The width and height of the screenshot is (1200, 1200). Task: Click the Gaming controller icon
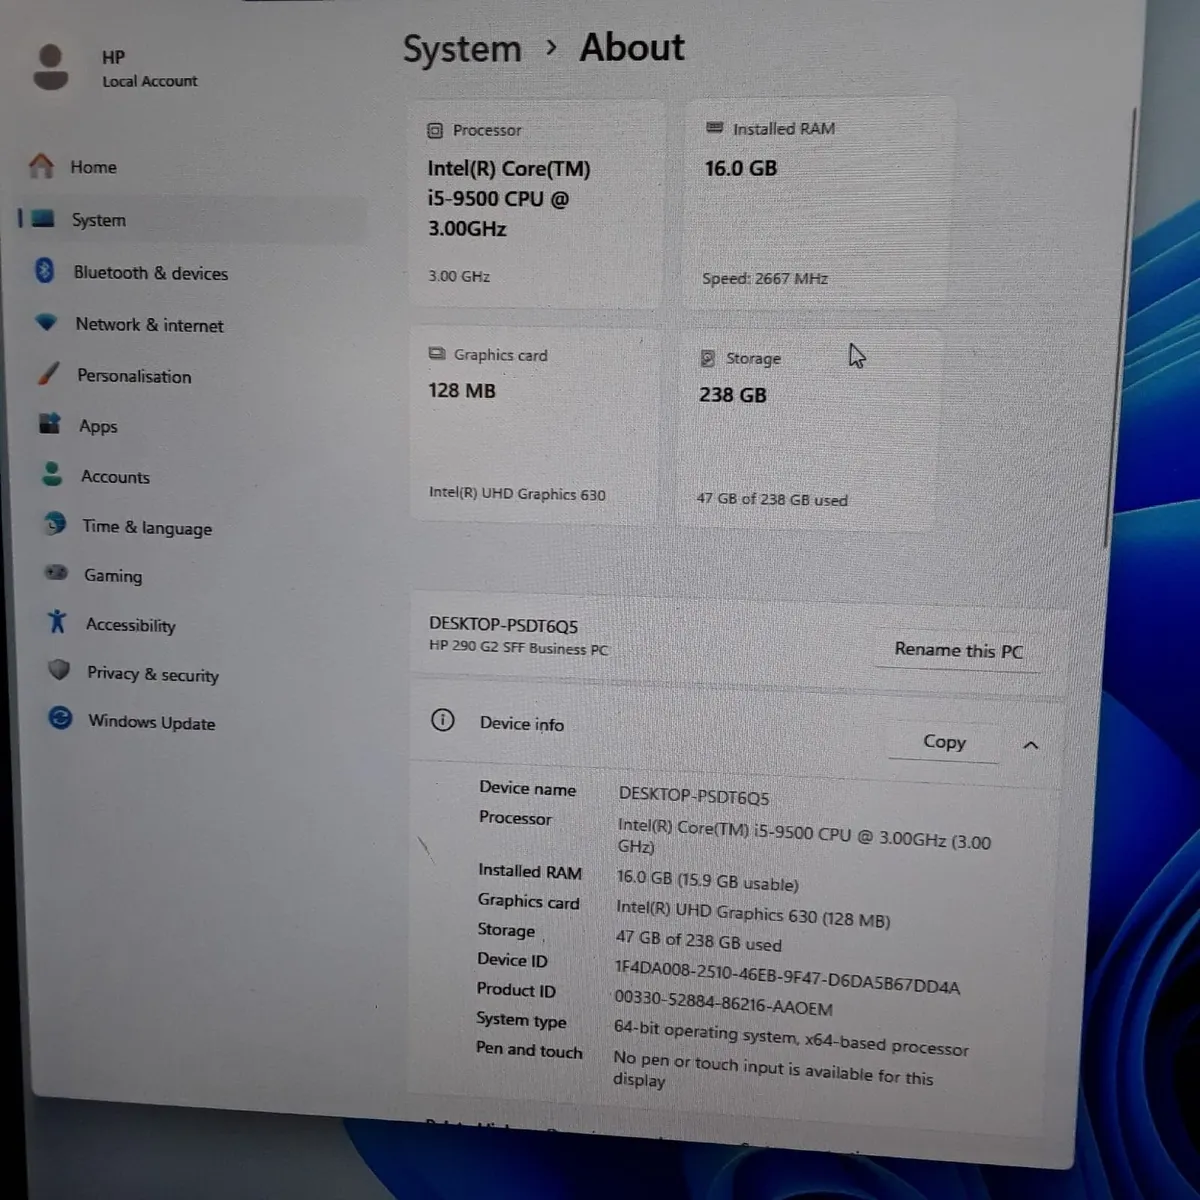click(x=56, y=573)
